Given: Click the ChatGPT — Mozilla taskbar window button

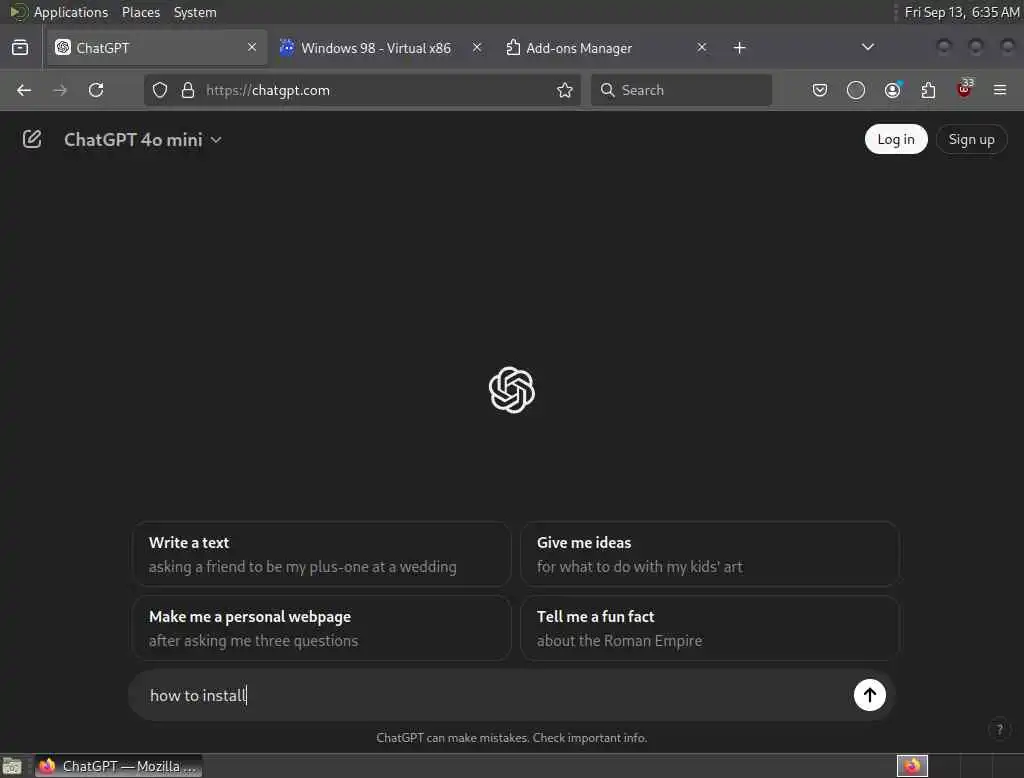Looking at the screenshot, I should tap(118, 766).
